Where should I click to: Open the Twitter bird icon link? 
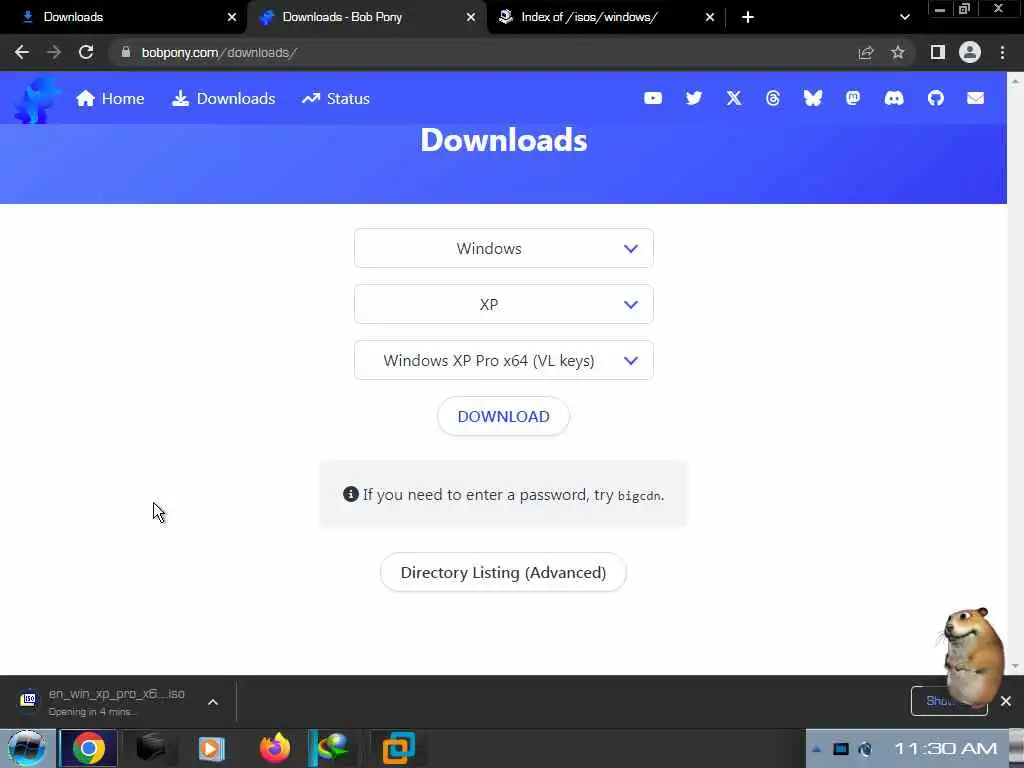pyautogui.click(x=694, y=98)
